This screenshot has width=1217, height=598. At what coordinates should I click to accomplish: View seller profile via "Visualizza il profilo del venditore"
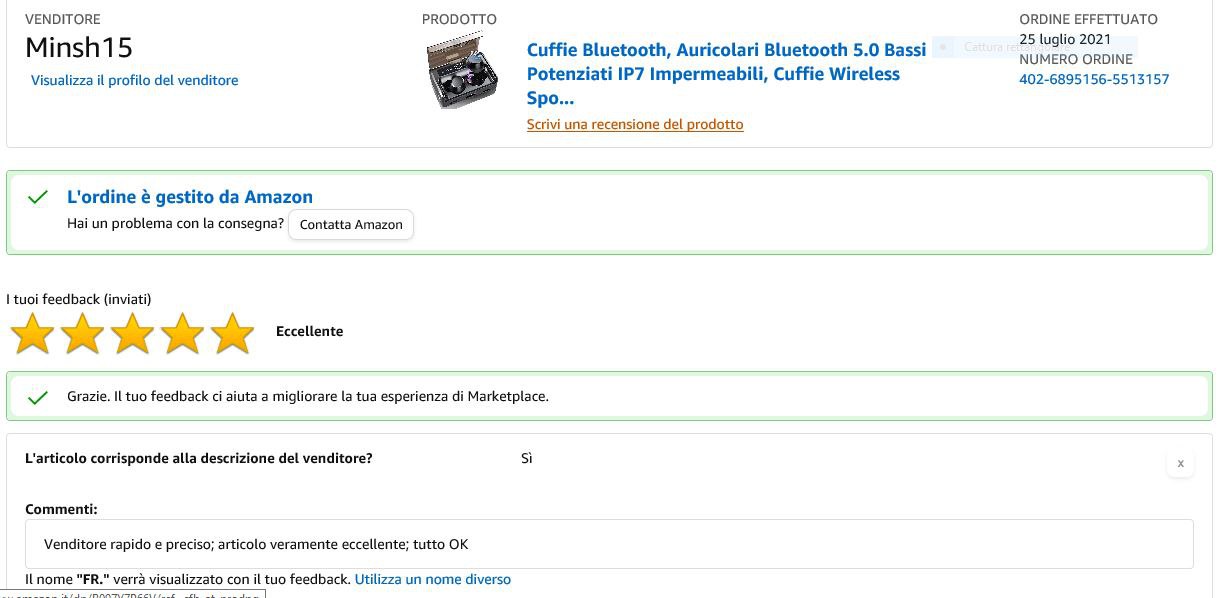coord(134,80)
